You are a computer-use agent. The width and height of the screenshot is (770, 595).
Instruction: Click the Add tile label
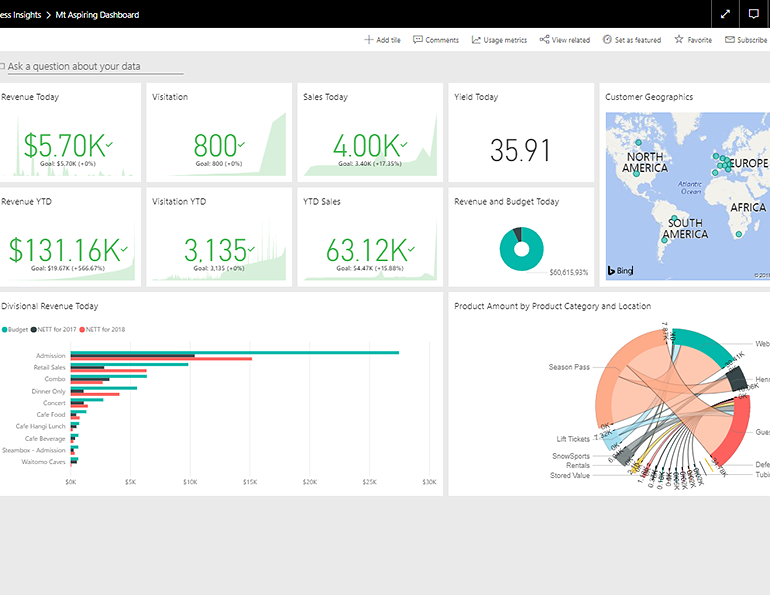388,40
